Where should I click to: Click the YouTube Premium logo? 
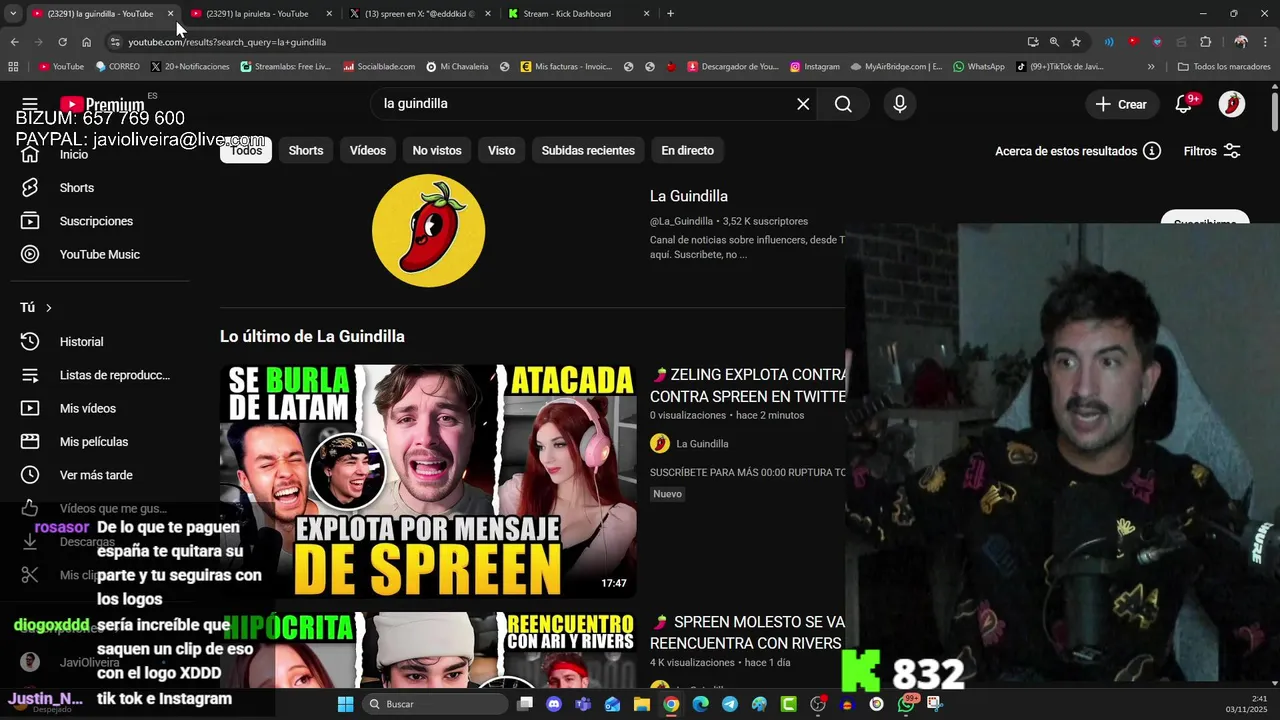click(x=102, y=104)
